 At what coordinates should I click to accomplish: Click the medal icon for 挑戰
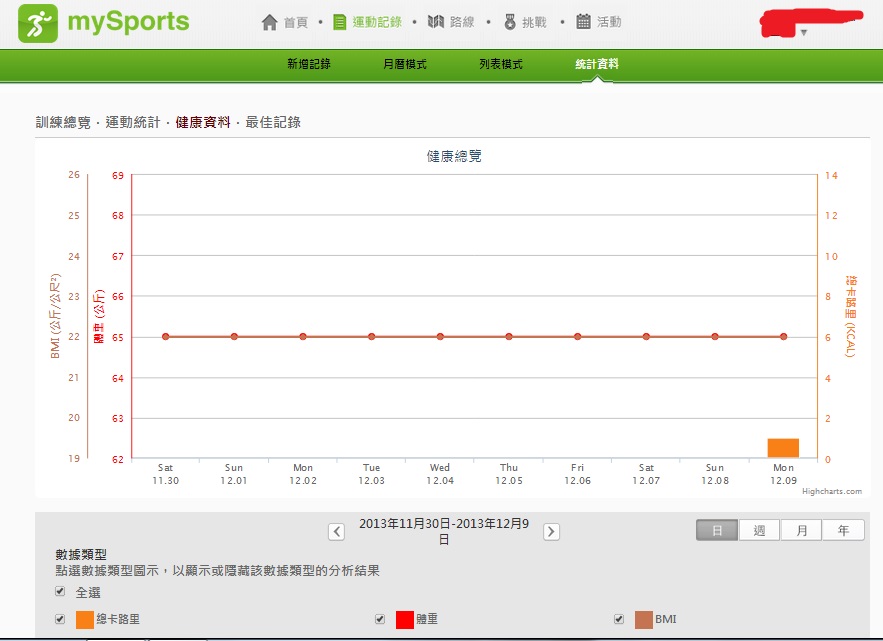(511, 22)
